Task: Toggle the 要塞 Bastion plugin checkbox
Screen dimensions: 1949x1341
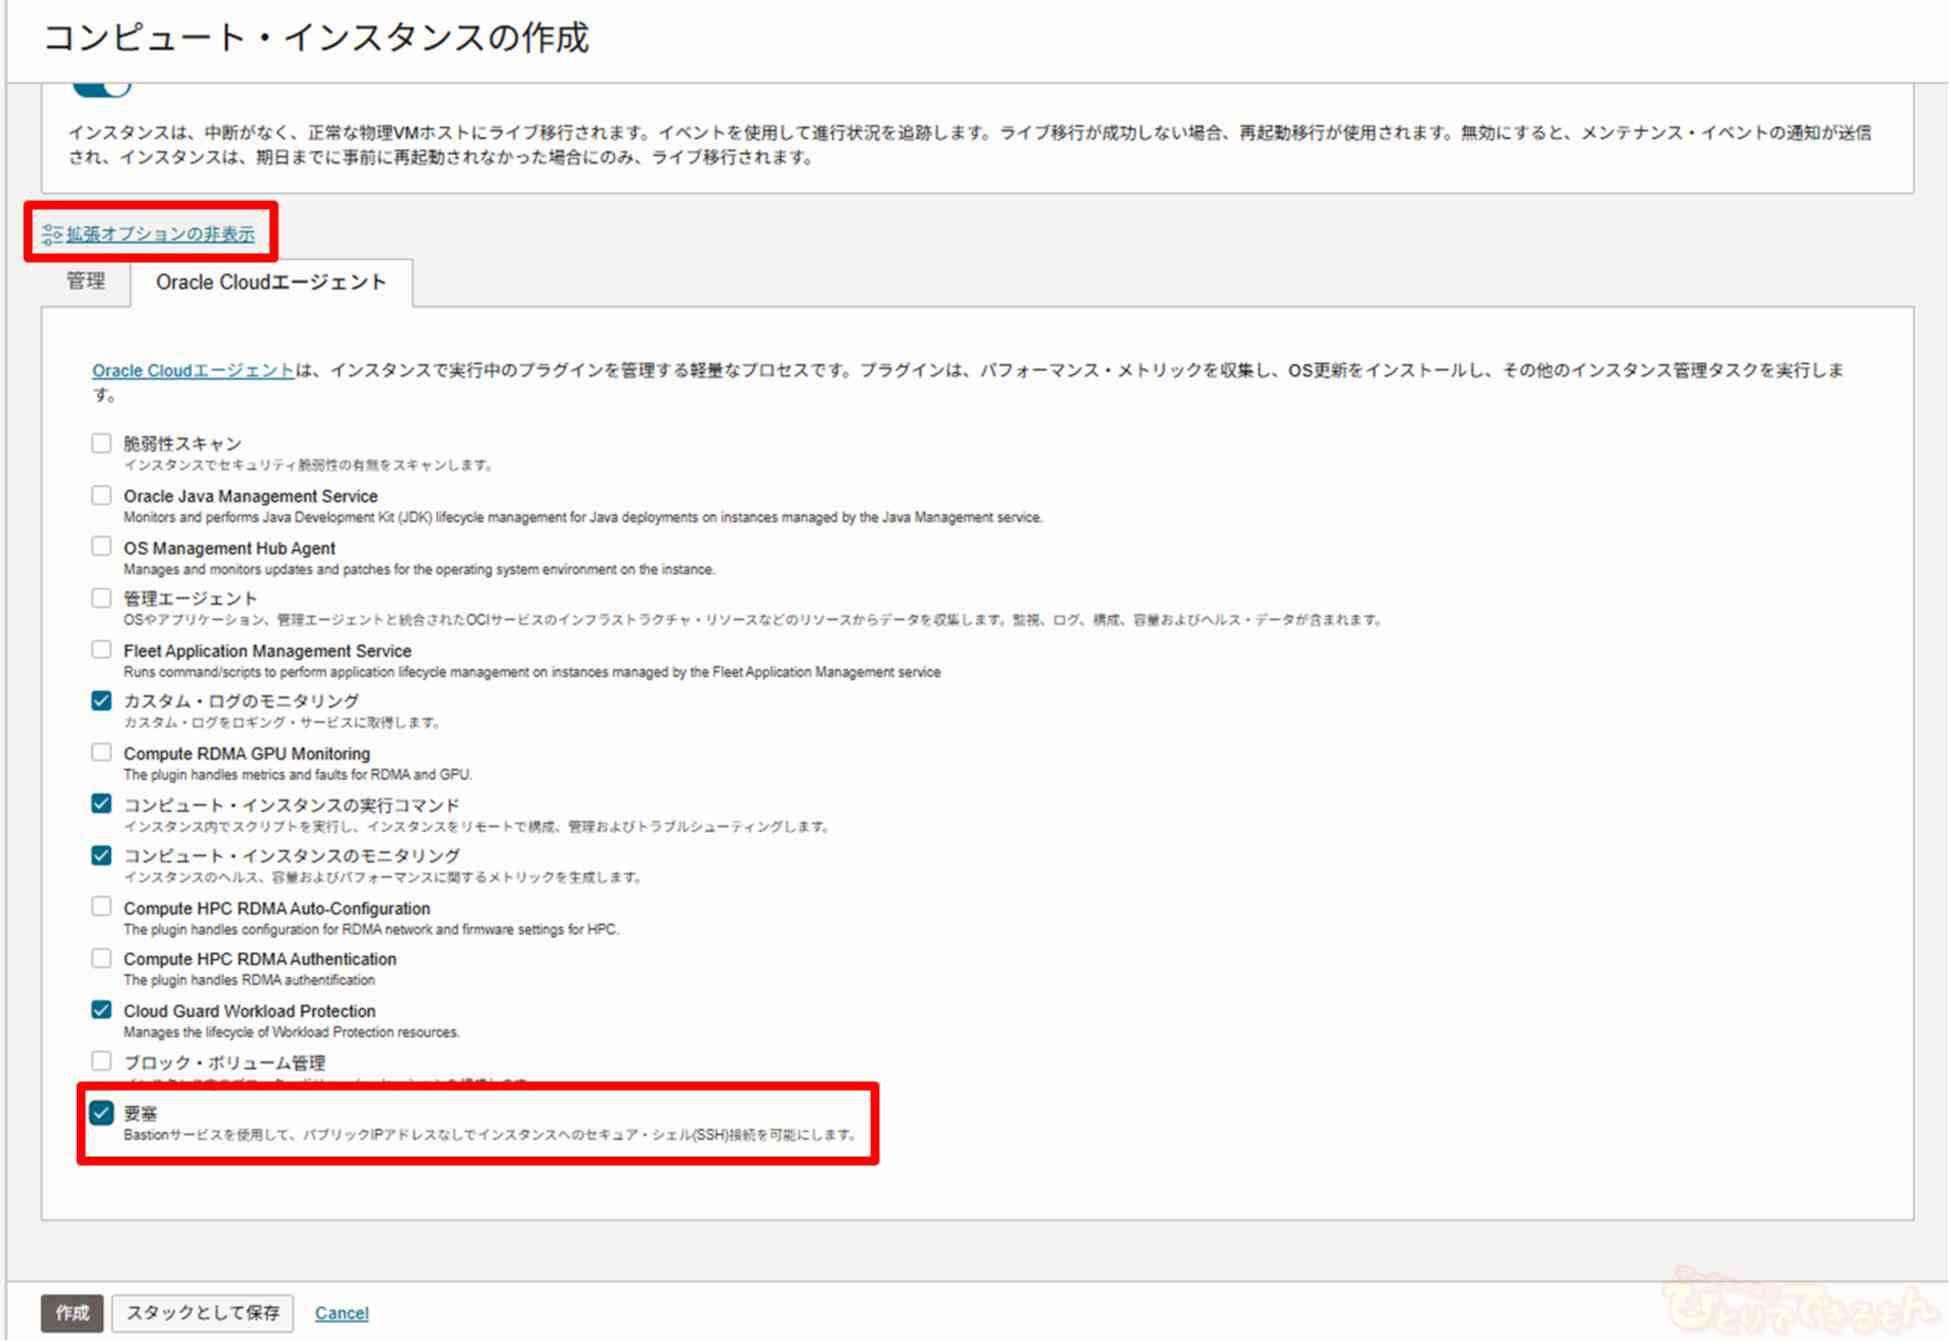Action: 101,1113
